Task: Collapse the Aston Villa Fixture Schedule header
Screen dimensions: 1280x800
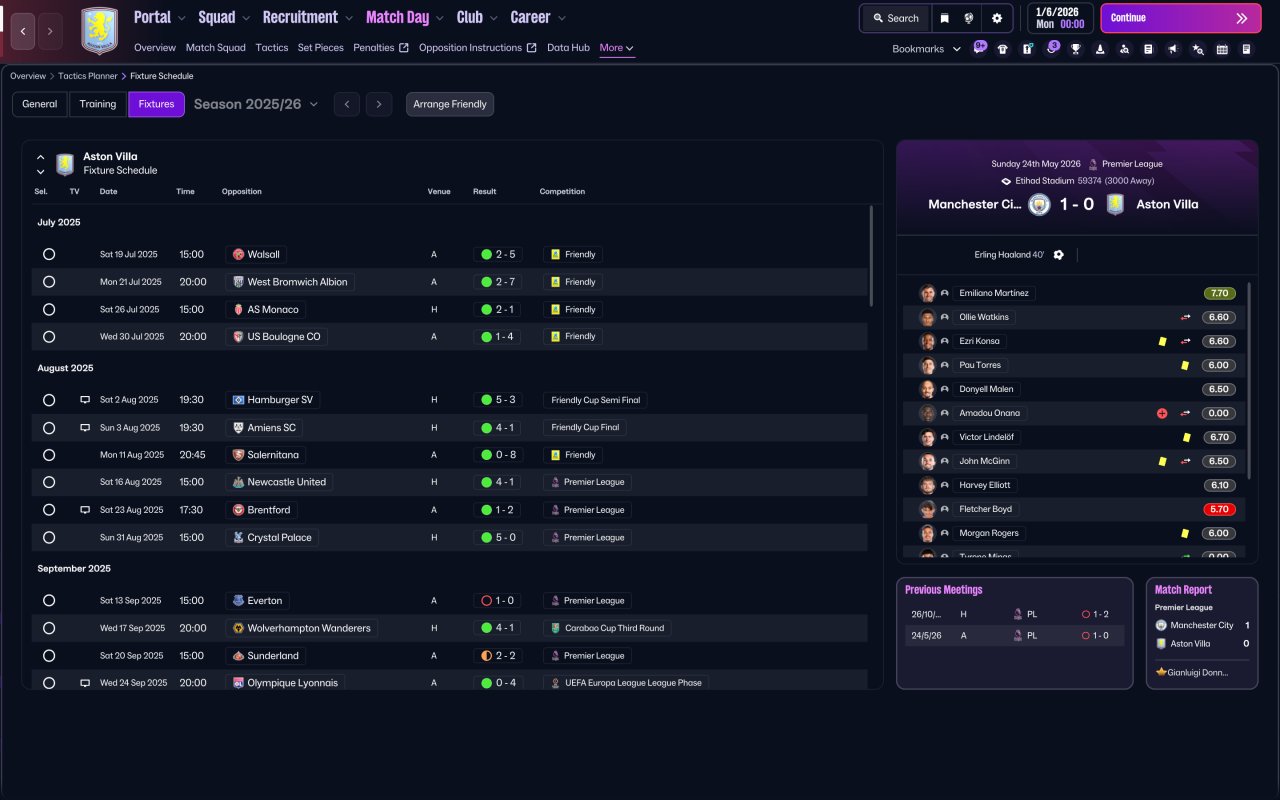Action: 41,157
